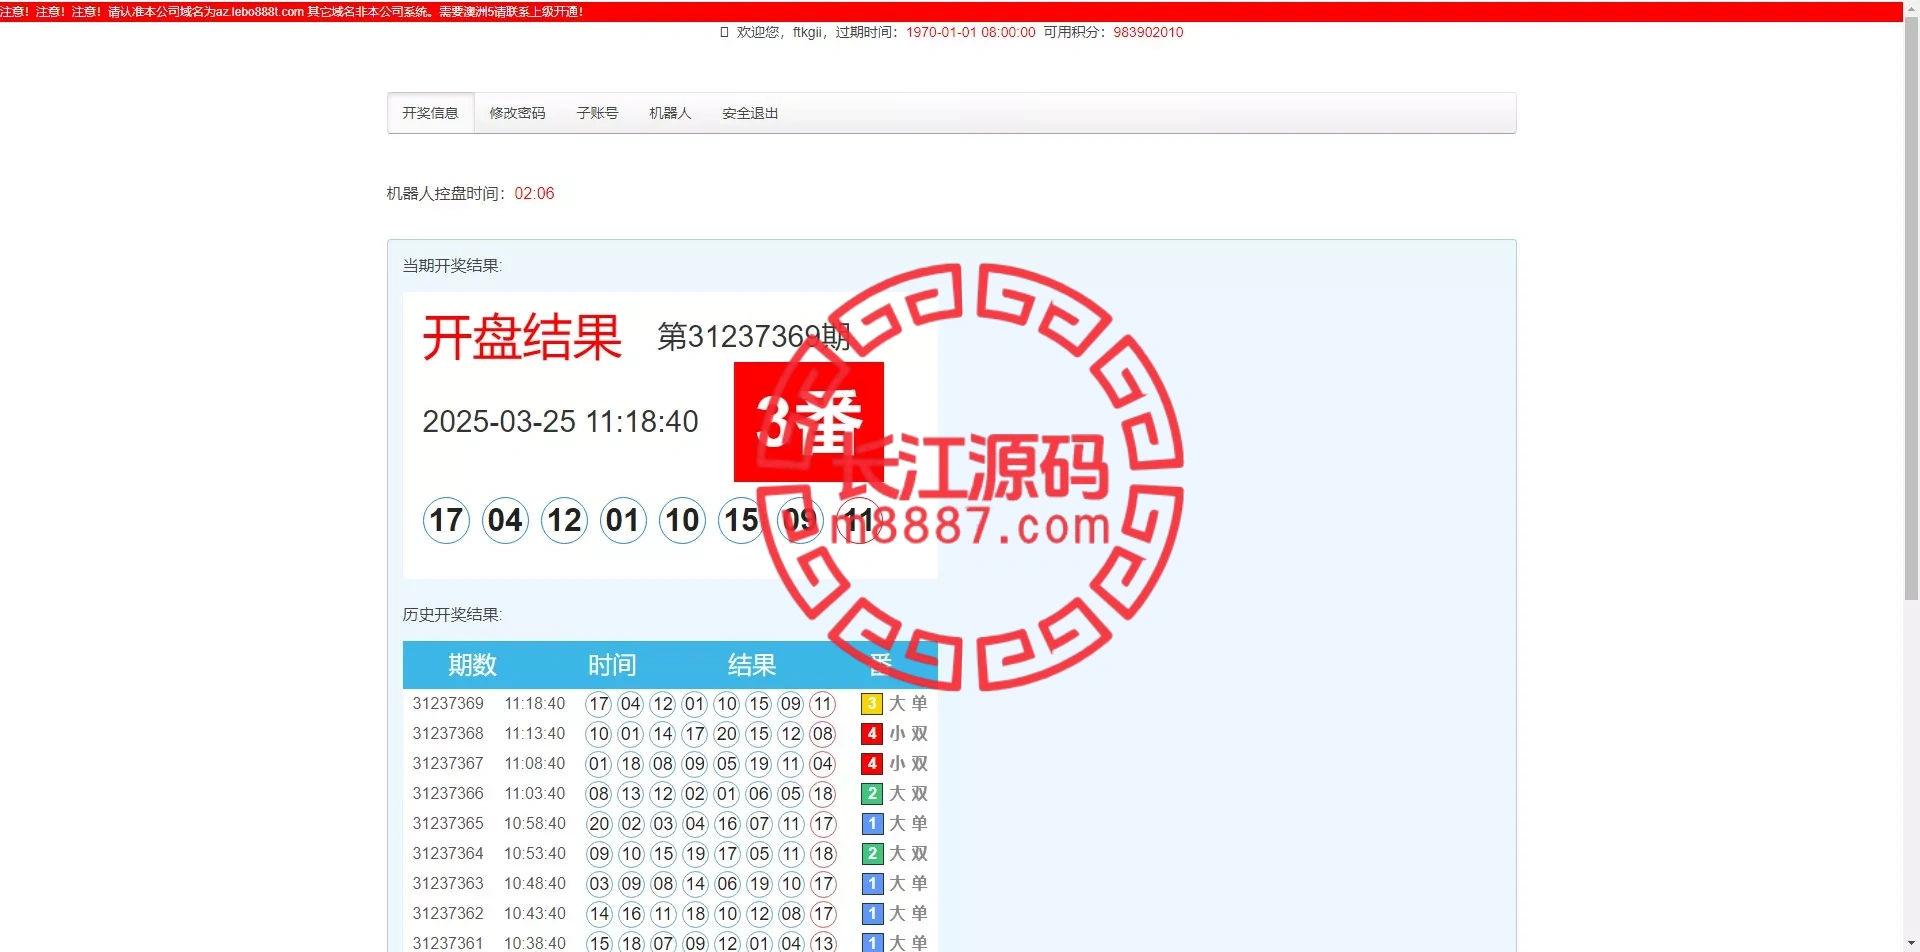This screenshot has height=952, width=1920.
Task: Click the large ball numbered 01
Action: pos(623,520)
